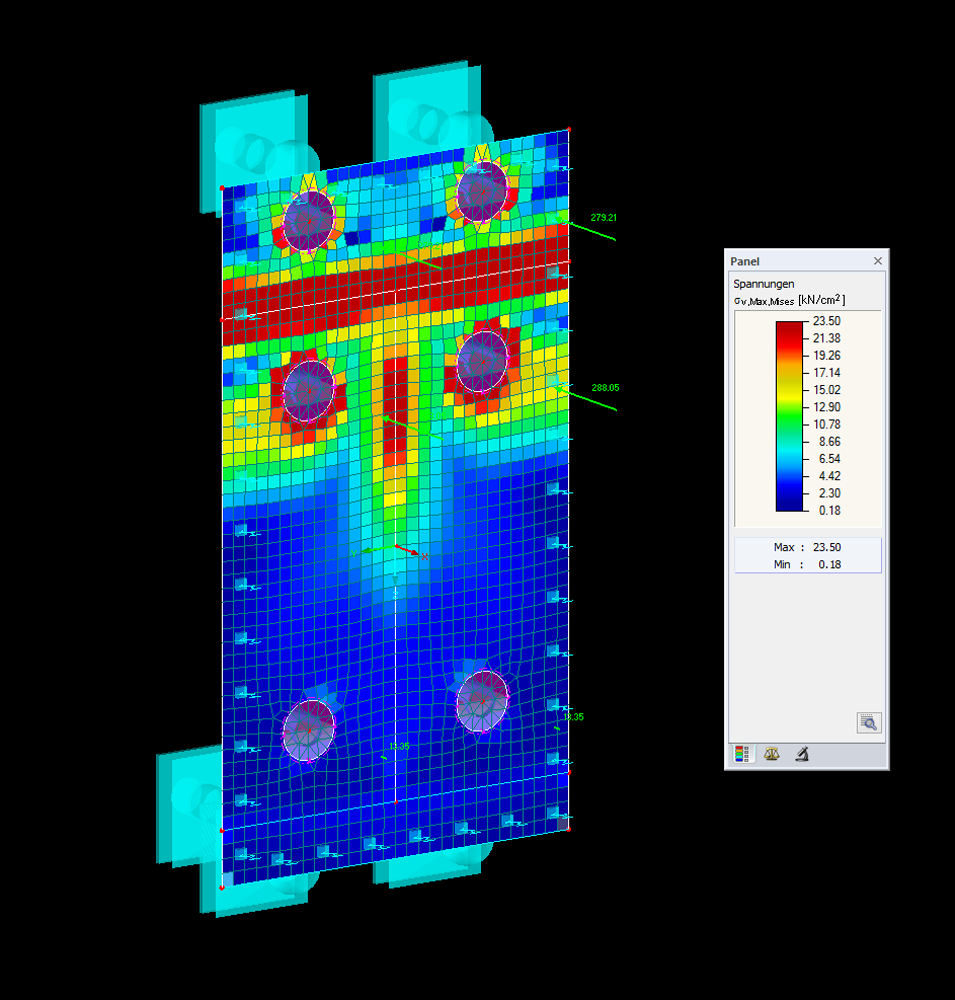Open the color scale tab in Panel
The height and width of the screenshot is (1000, 955).
pyautogui.click(x=742, y=754)
